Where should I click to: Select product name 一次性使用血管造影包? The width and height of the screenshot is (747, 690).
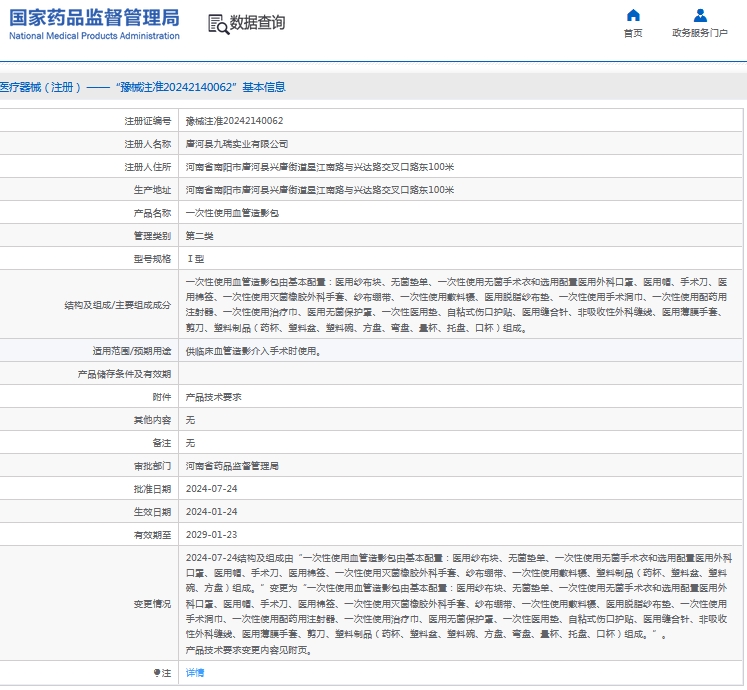(x=232, y=213)
